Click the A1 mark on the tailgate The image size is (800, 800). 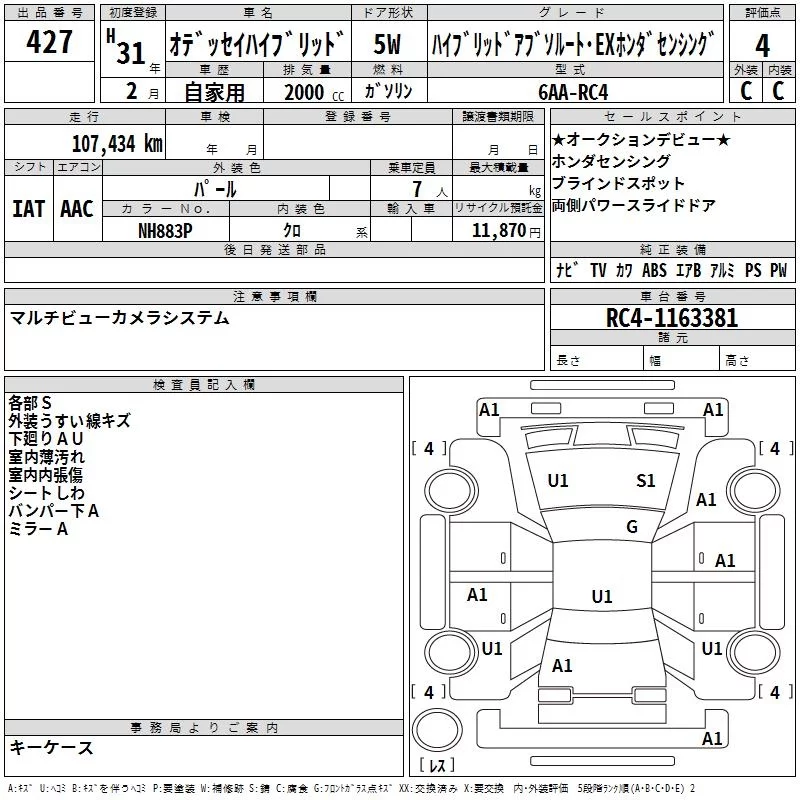tap(562, 666)
